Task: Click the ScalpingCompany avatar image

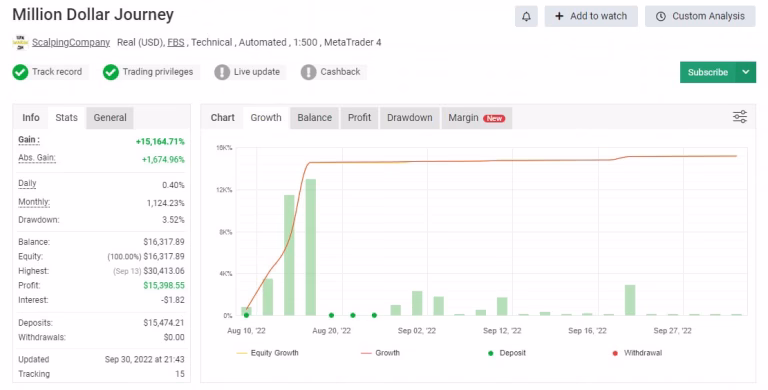Action: point(20,42)
